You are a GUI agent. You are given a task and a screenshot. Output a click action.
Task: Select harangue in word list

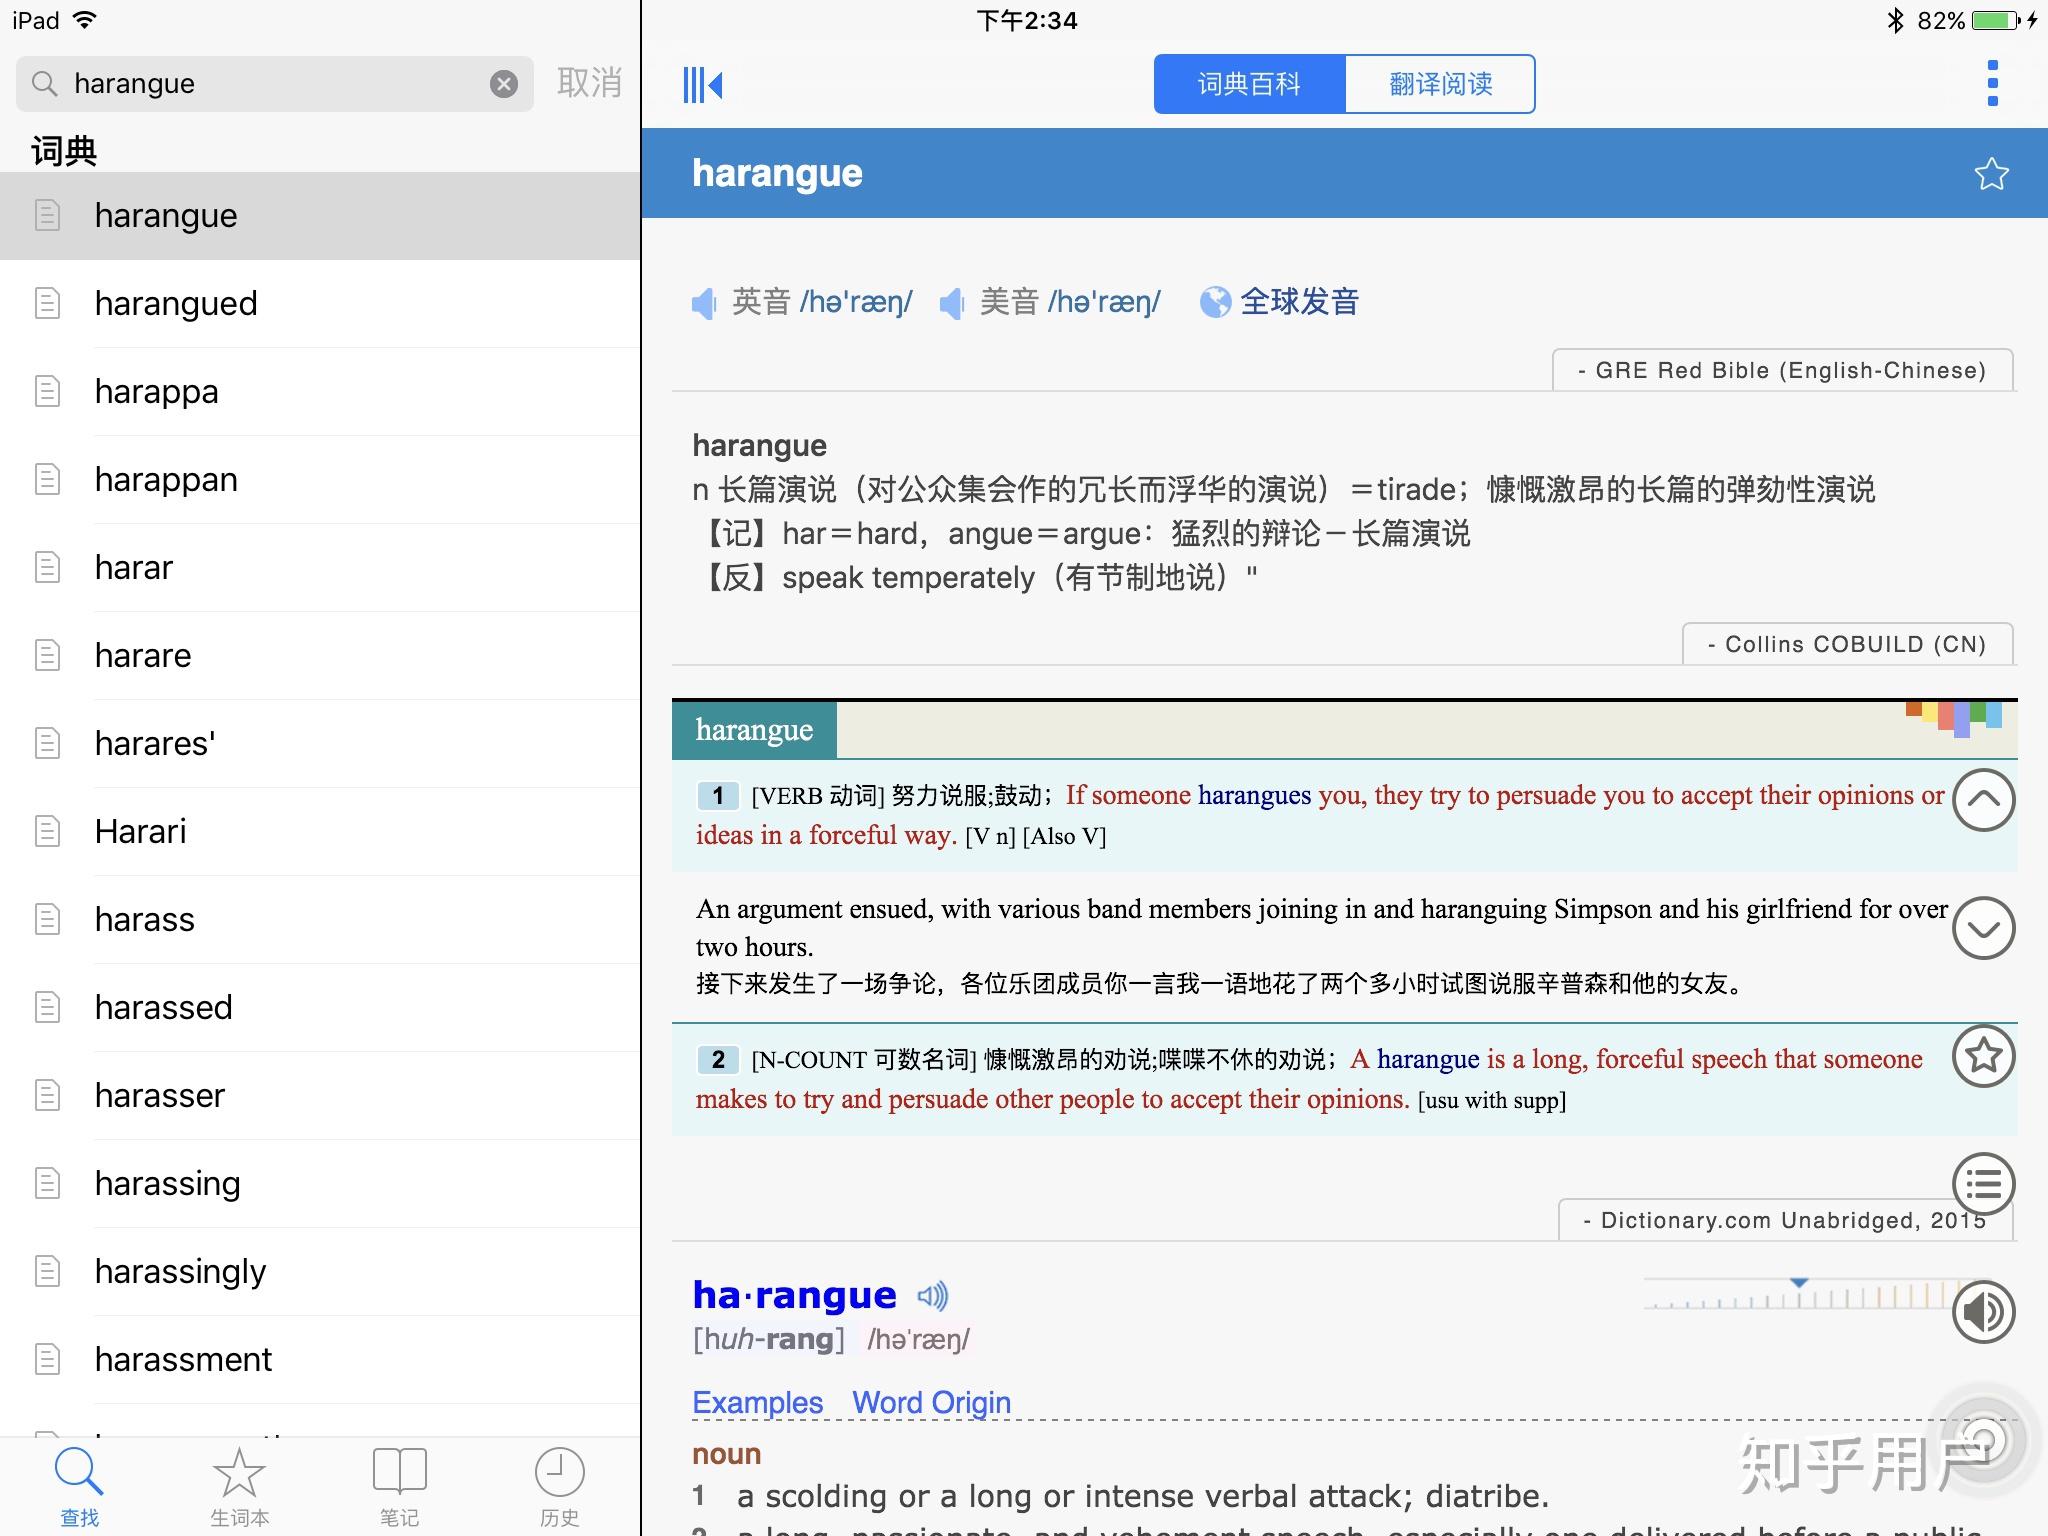click(320, 216)
